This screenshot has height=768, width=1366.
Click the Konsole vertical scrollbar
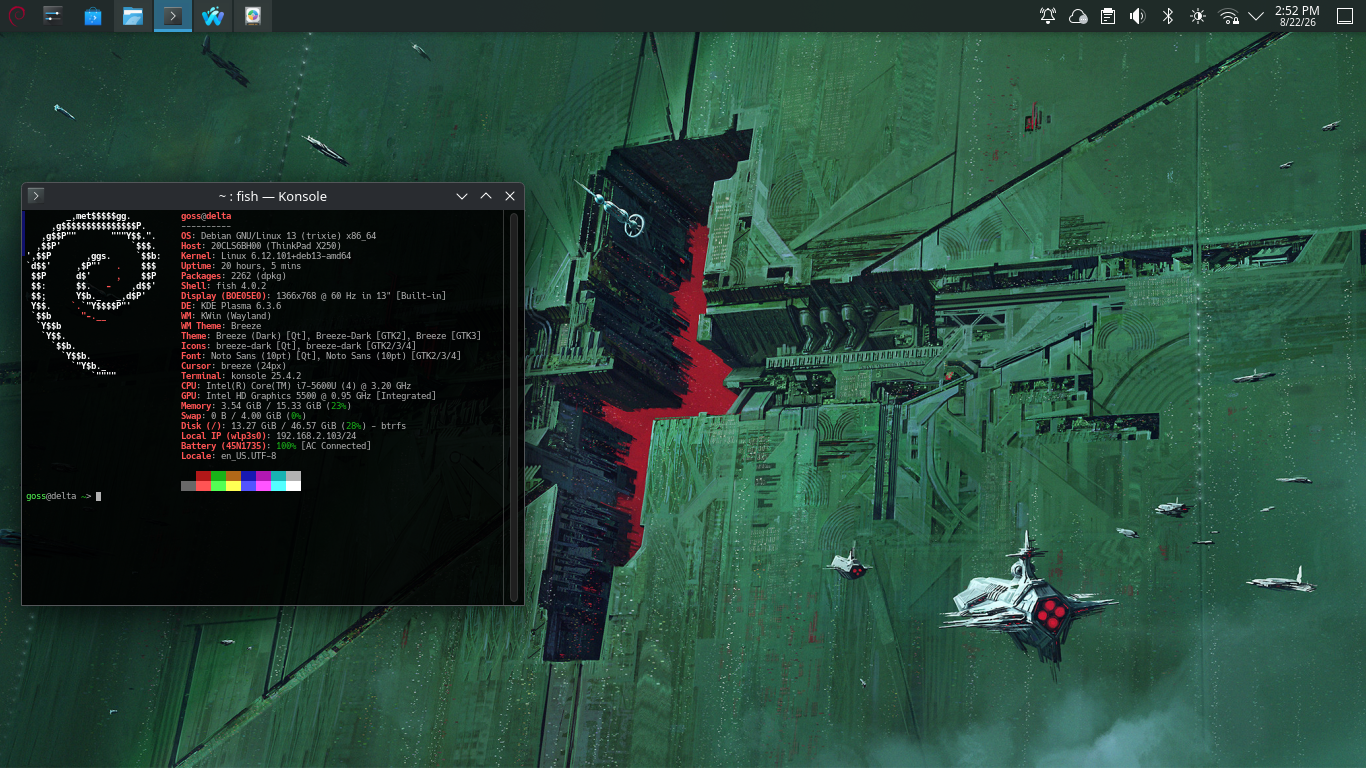(x=514, y=406)
